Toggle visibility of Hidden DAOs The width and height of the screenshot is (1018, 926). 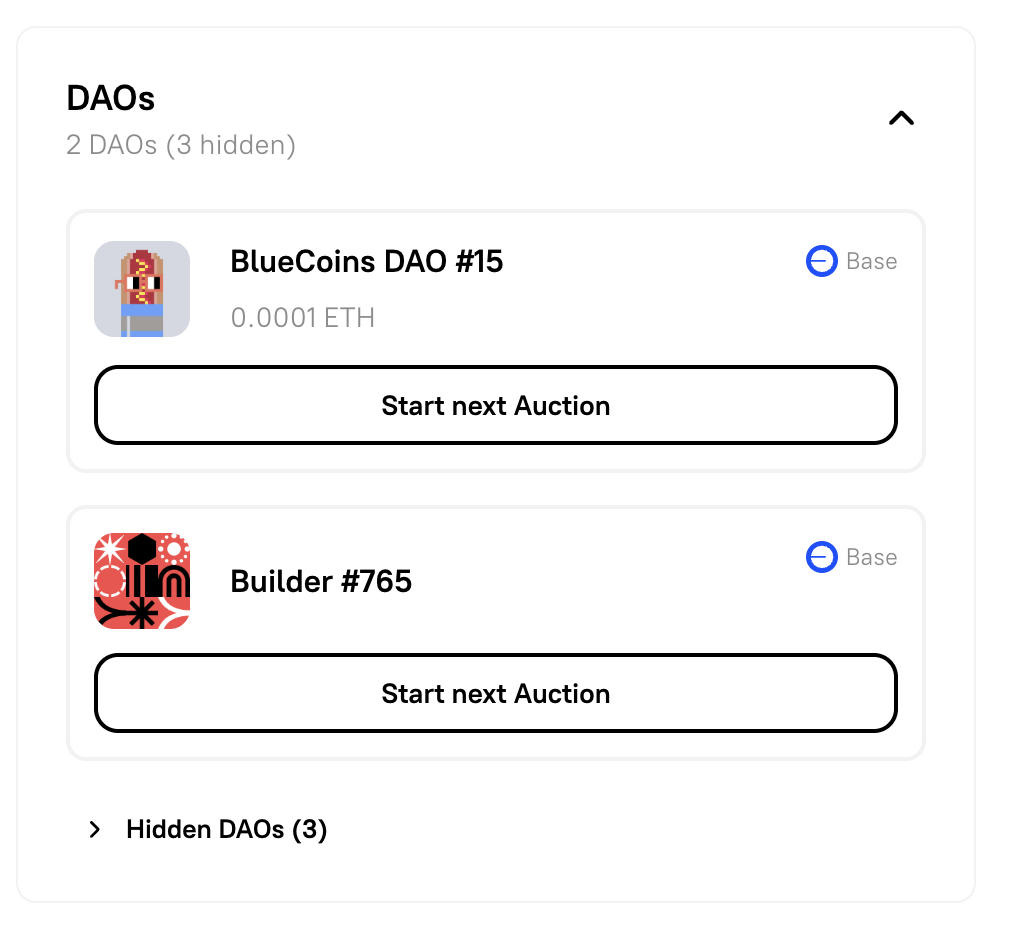point(226,829)
